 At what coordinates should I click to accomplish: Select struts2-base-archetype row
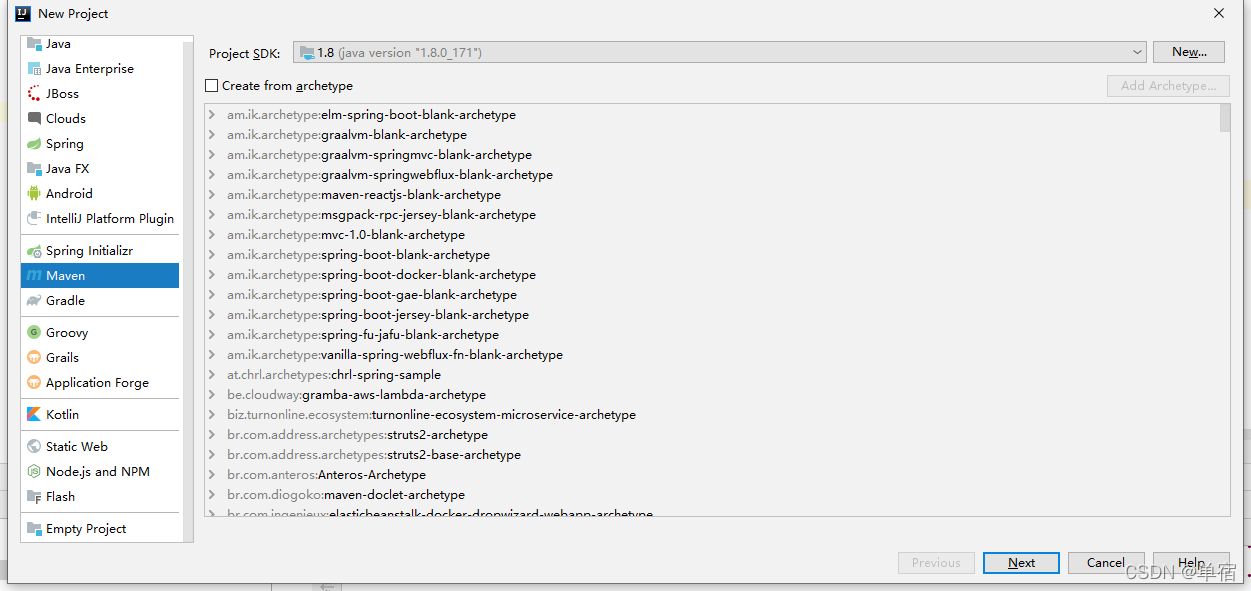(712, 455)
